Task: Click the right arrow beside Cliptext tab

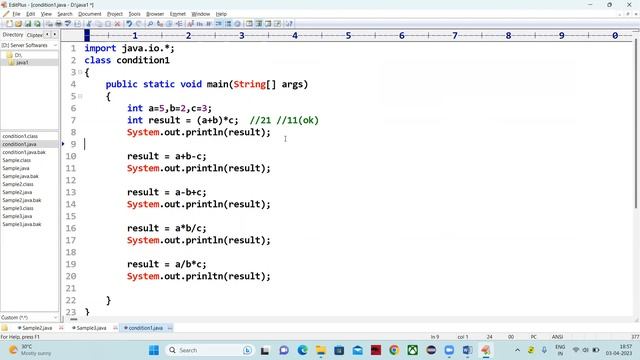Action: click(54, 35)
